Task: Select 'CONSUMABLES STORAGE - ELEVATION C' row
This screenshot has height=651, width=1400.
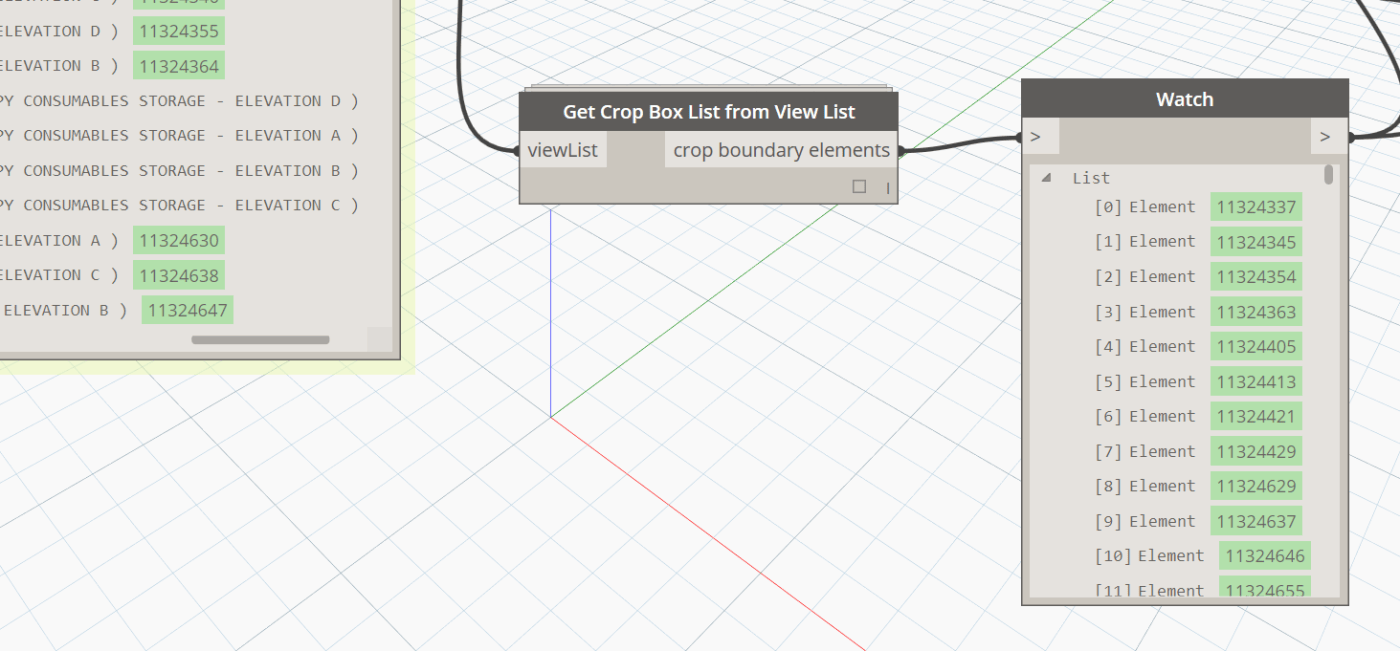Action: pyautogui.click(x=180, y=205)
